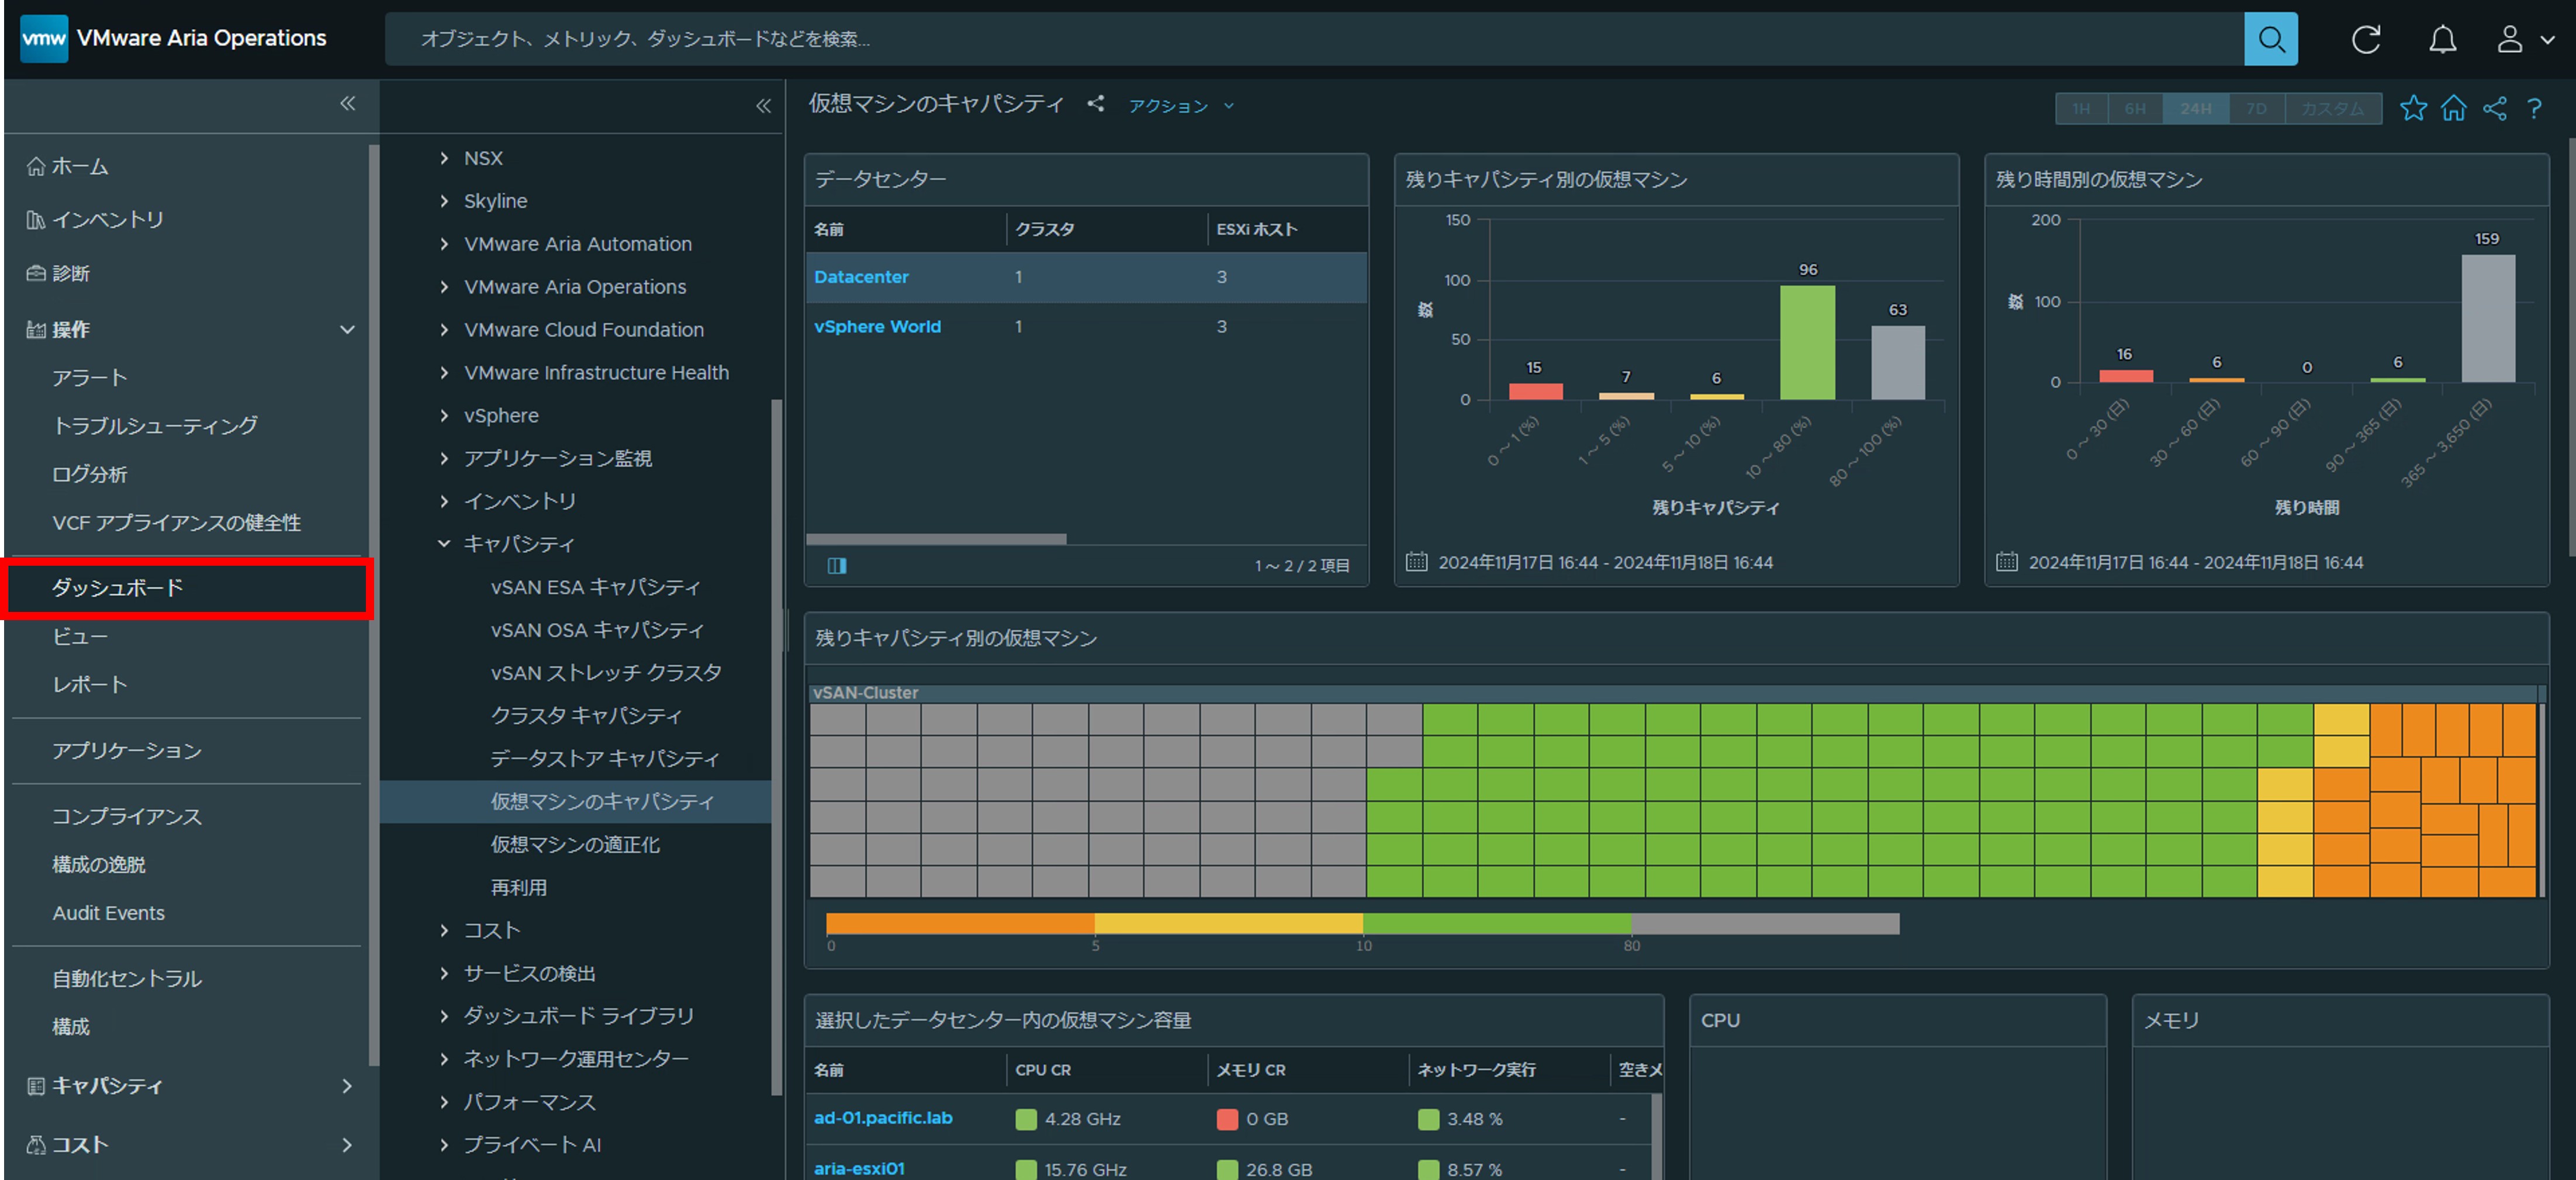Click column chooser icon in datacenter table

tap(837, 565)
